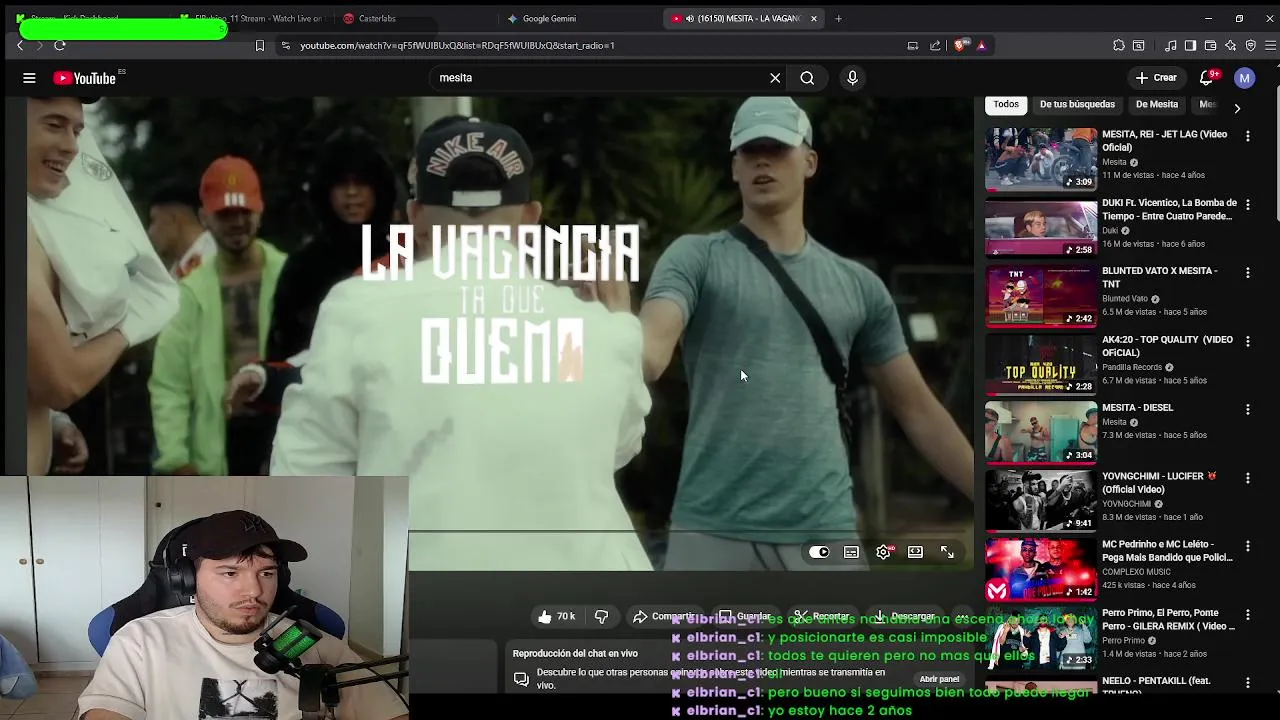Open browser main menu hamburger

[1271, 45]
